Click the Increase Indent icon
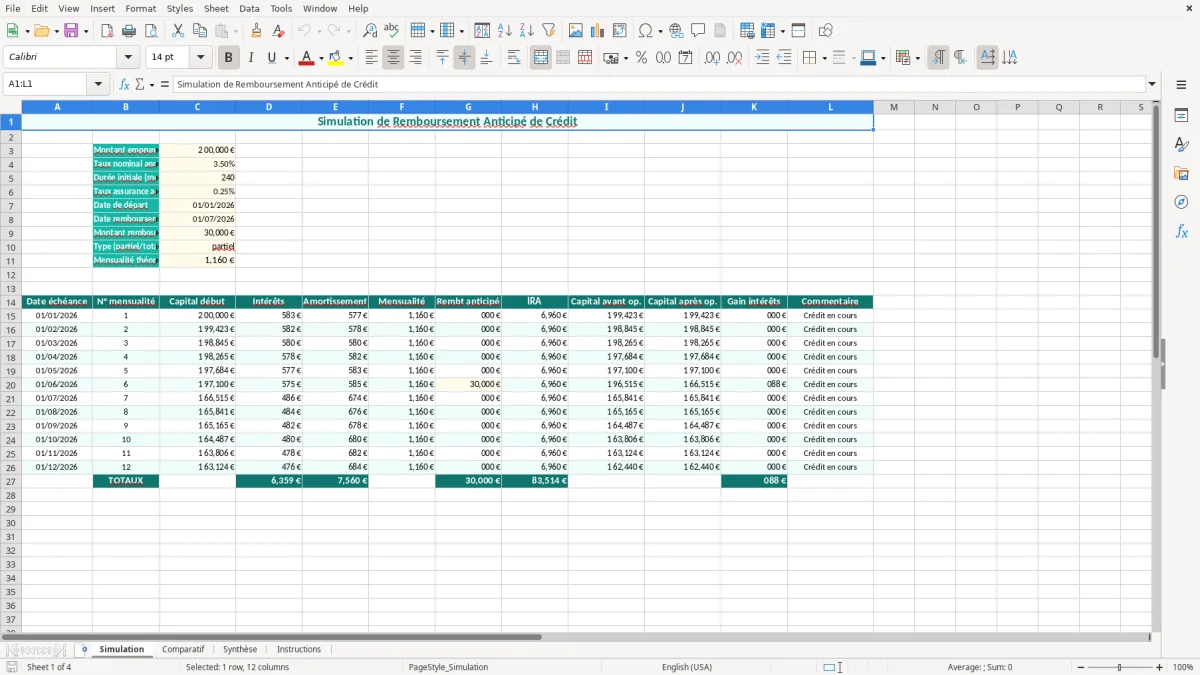 [x=762, y=58]
